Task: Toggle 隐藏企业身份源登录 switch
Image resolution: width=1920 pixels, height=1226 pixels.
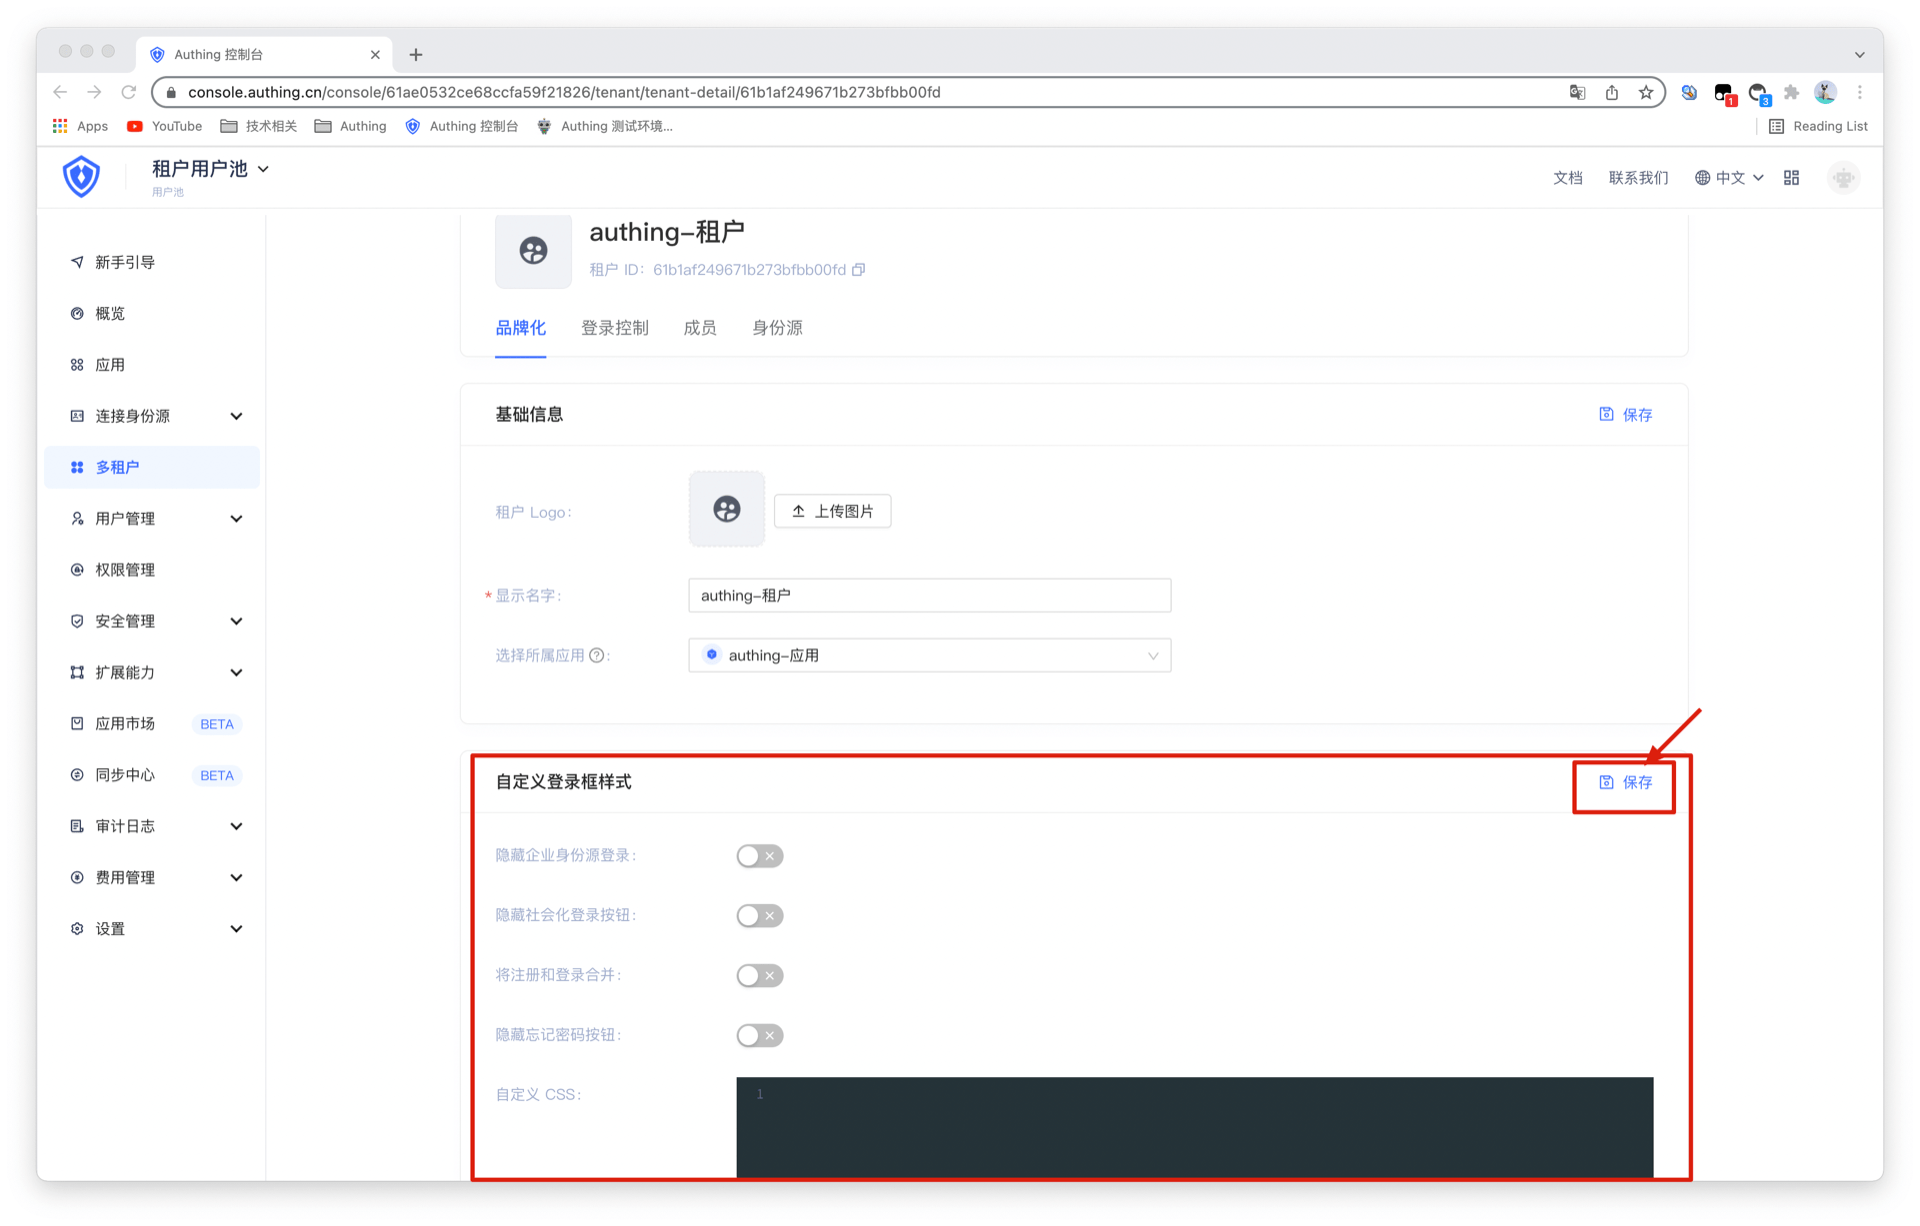Action: coord(759,856)
